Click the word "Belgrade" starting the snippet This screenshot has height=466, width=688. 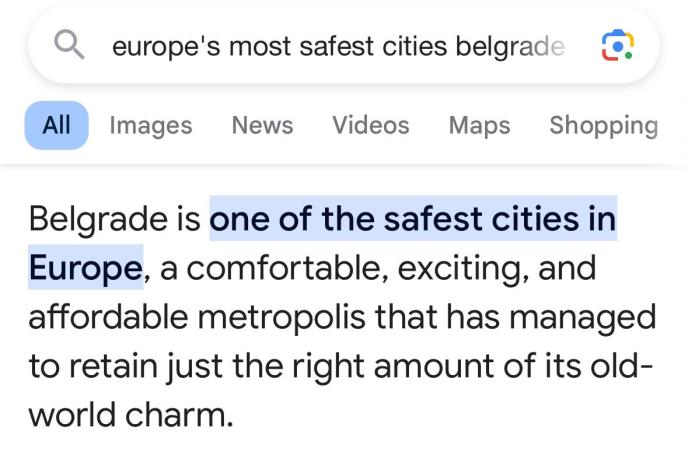pos(100,218)
